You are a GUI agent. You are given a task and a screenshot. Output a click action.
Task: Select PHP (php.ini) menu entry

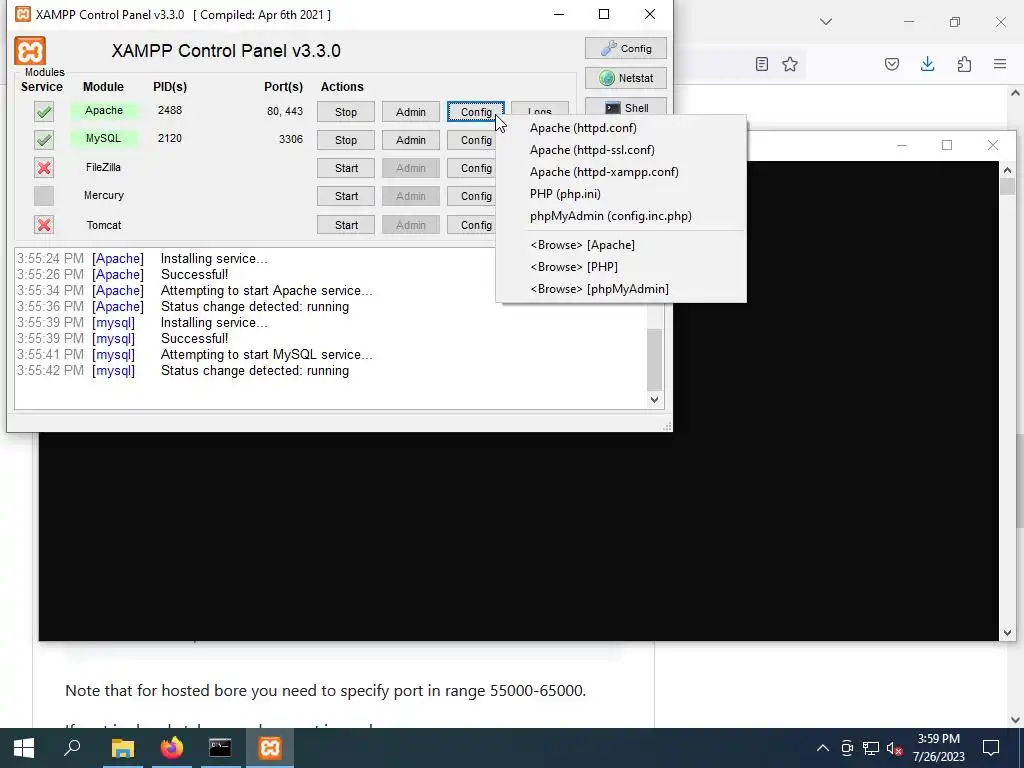point(621,194)
